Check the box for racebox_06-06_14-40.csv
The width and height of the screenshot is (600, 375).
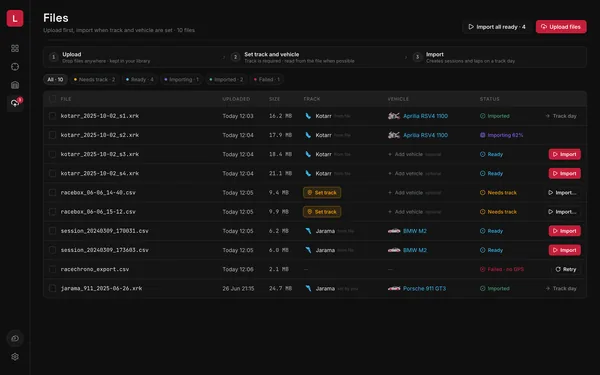point(52,192)
